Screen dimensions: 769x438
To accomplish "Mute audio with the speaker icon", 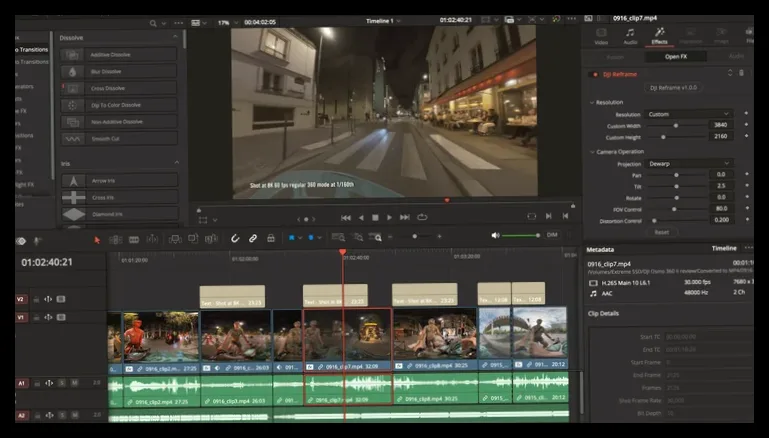I will pos(495,235).
